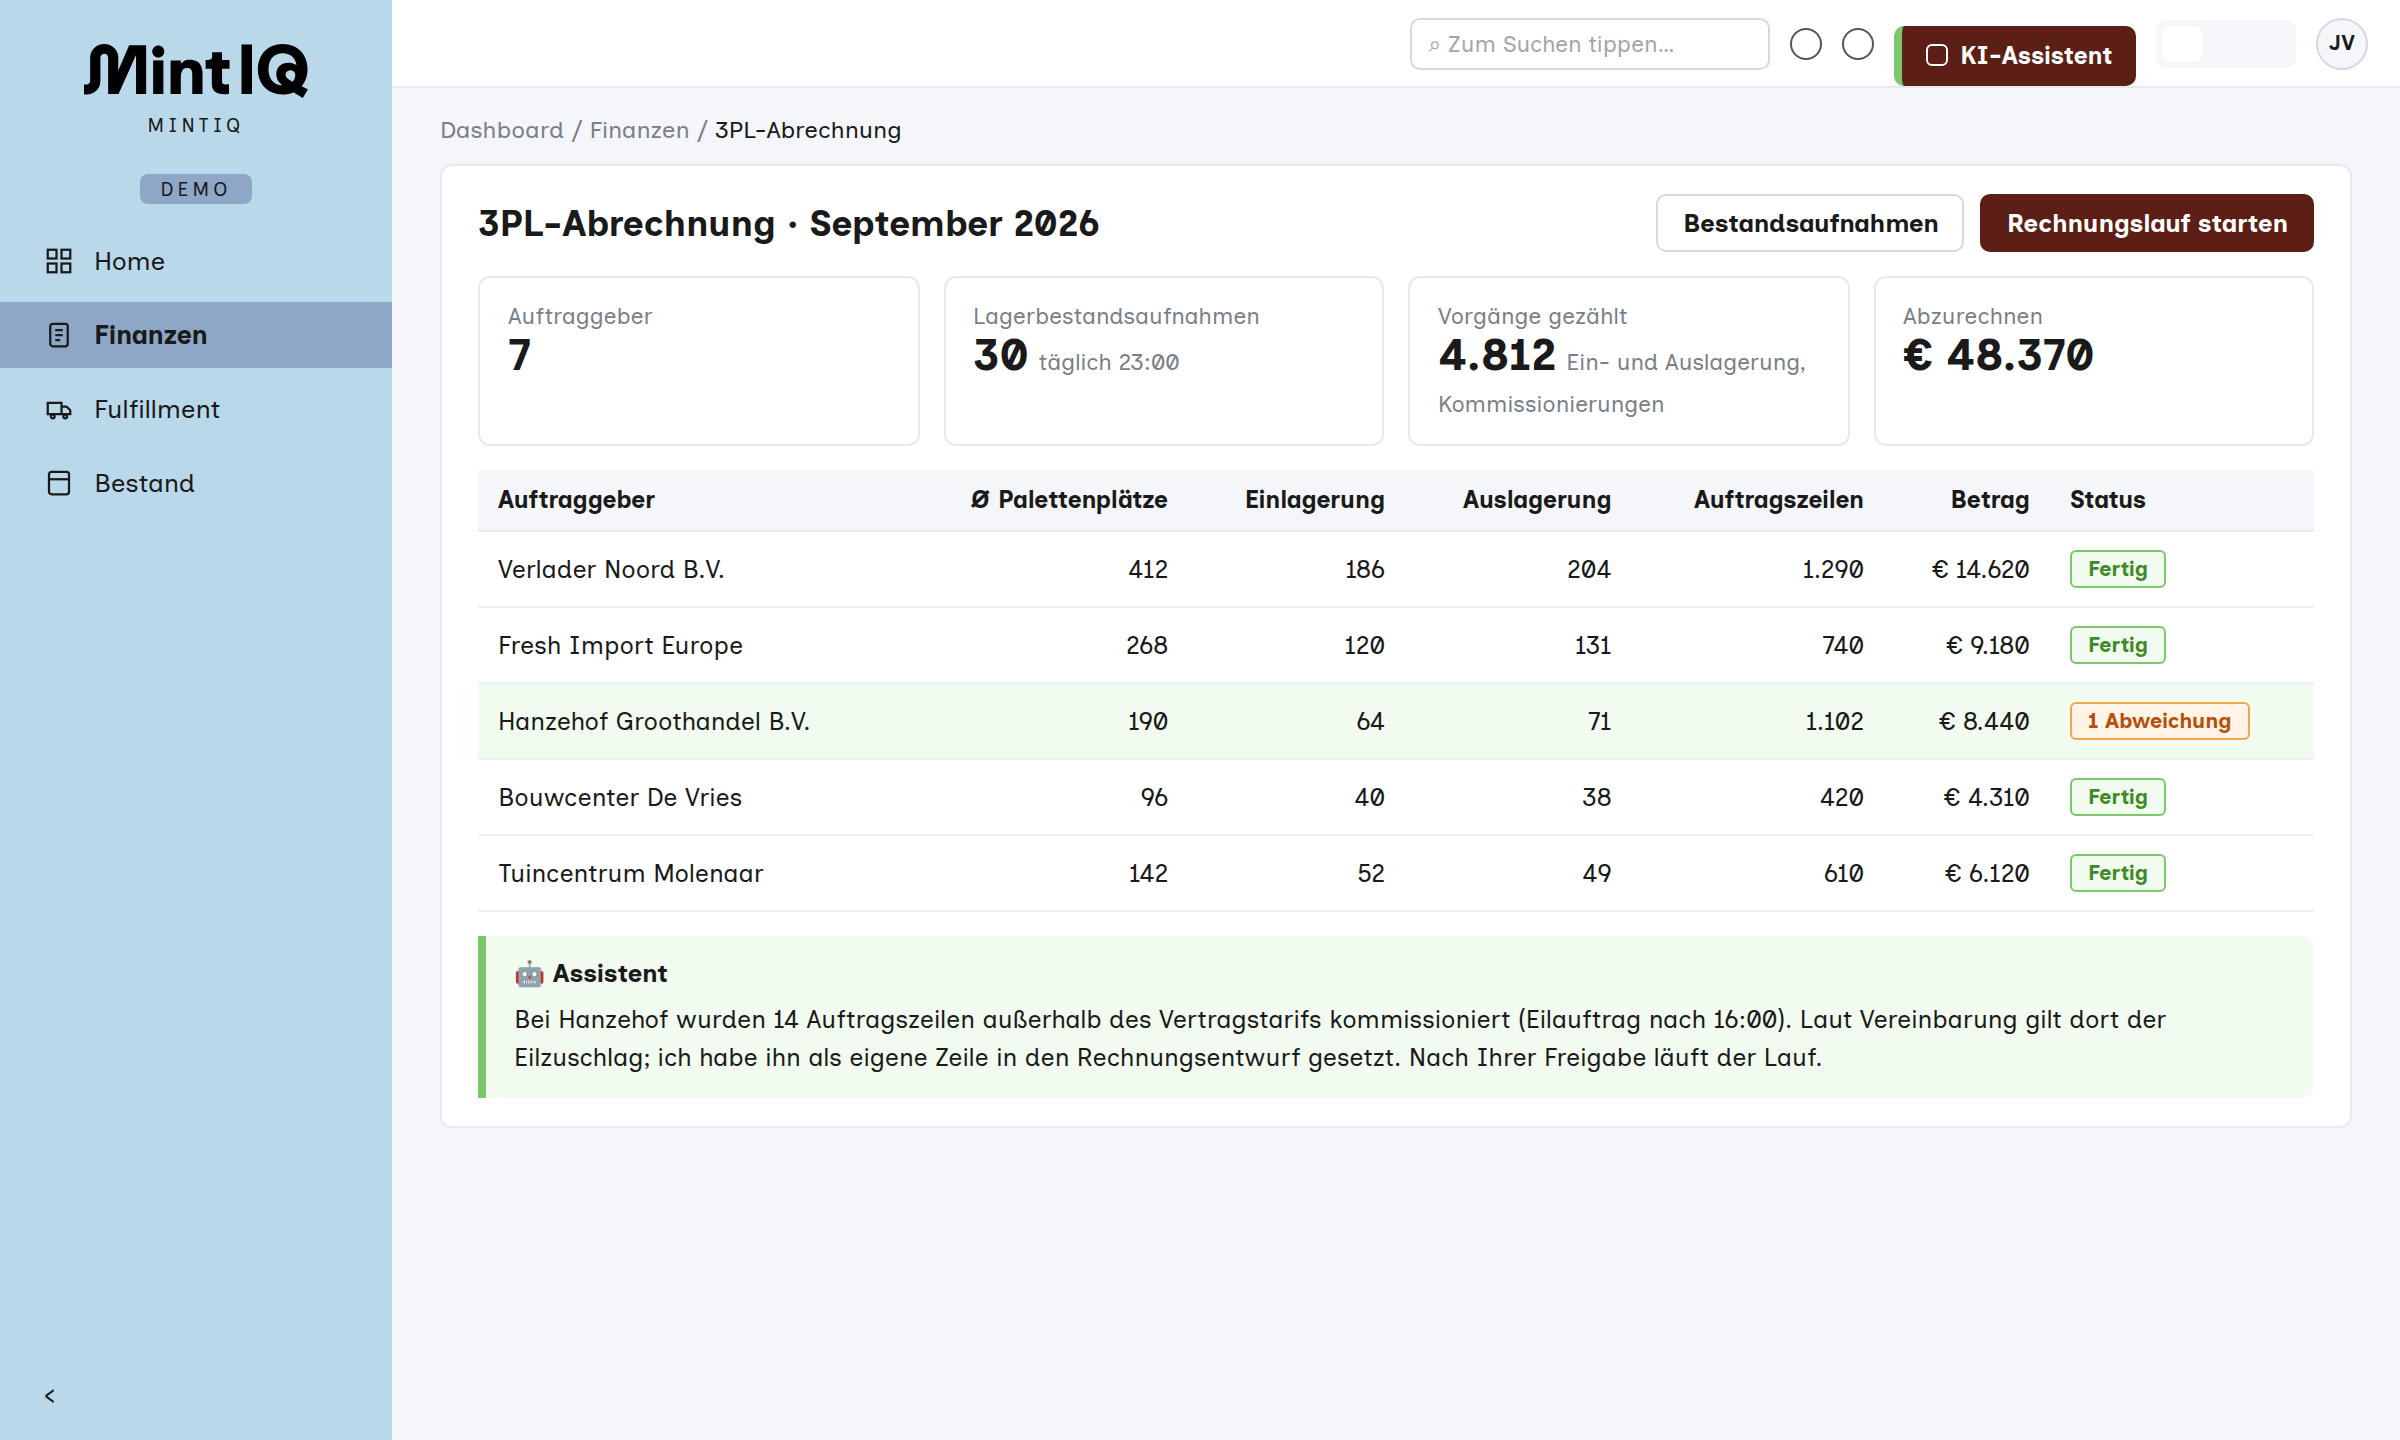Screen dimensions: 2400x1440
Task: Collapse the sidebar with the chevron
Action: tap(50, 1396)
